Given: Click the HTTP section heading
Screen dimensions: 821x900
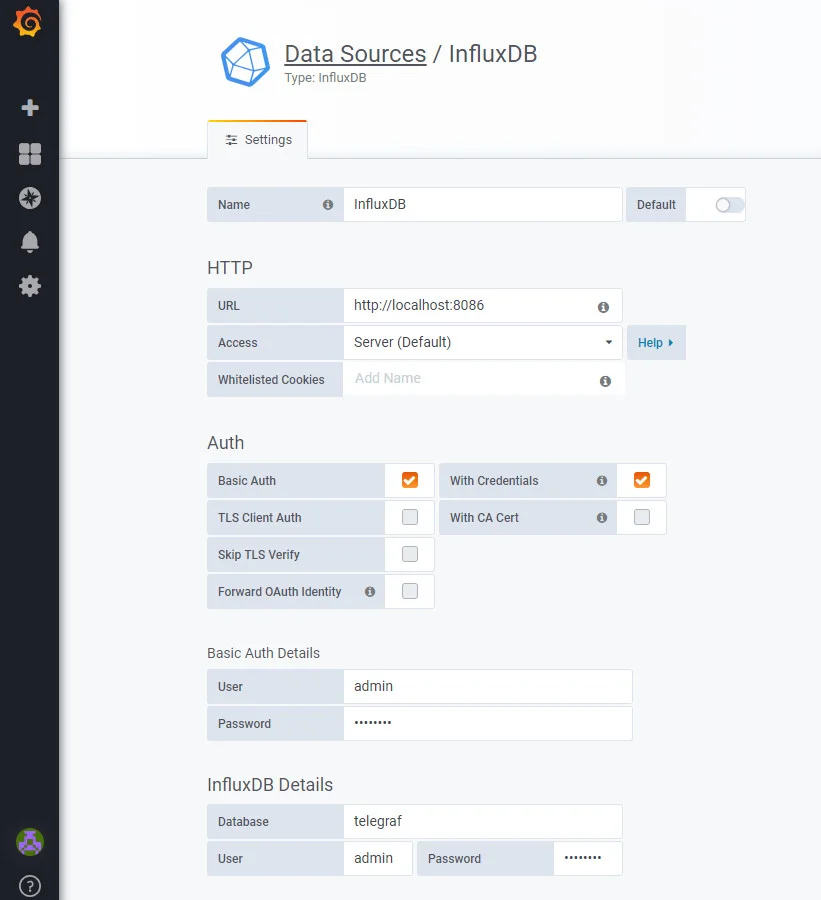Looking at the screenshot, I should pyautogui.click(x=230, y=267).
